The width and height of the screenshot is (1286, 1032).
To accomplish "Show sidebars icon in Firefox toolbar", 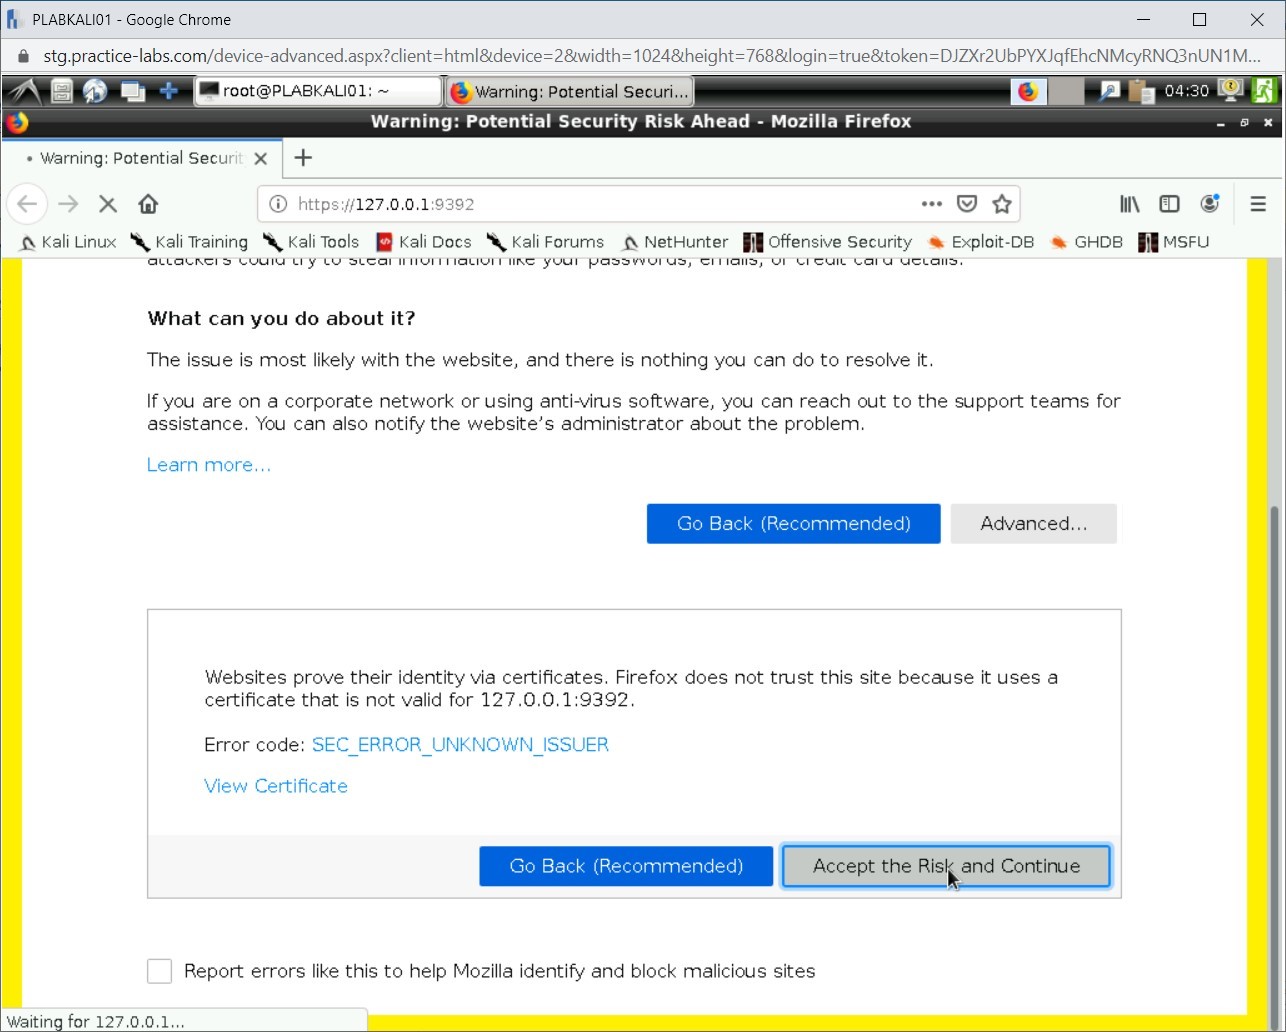I will coord(1169,204).
